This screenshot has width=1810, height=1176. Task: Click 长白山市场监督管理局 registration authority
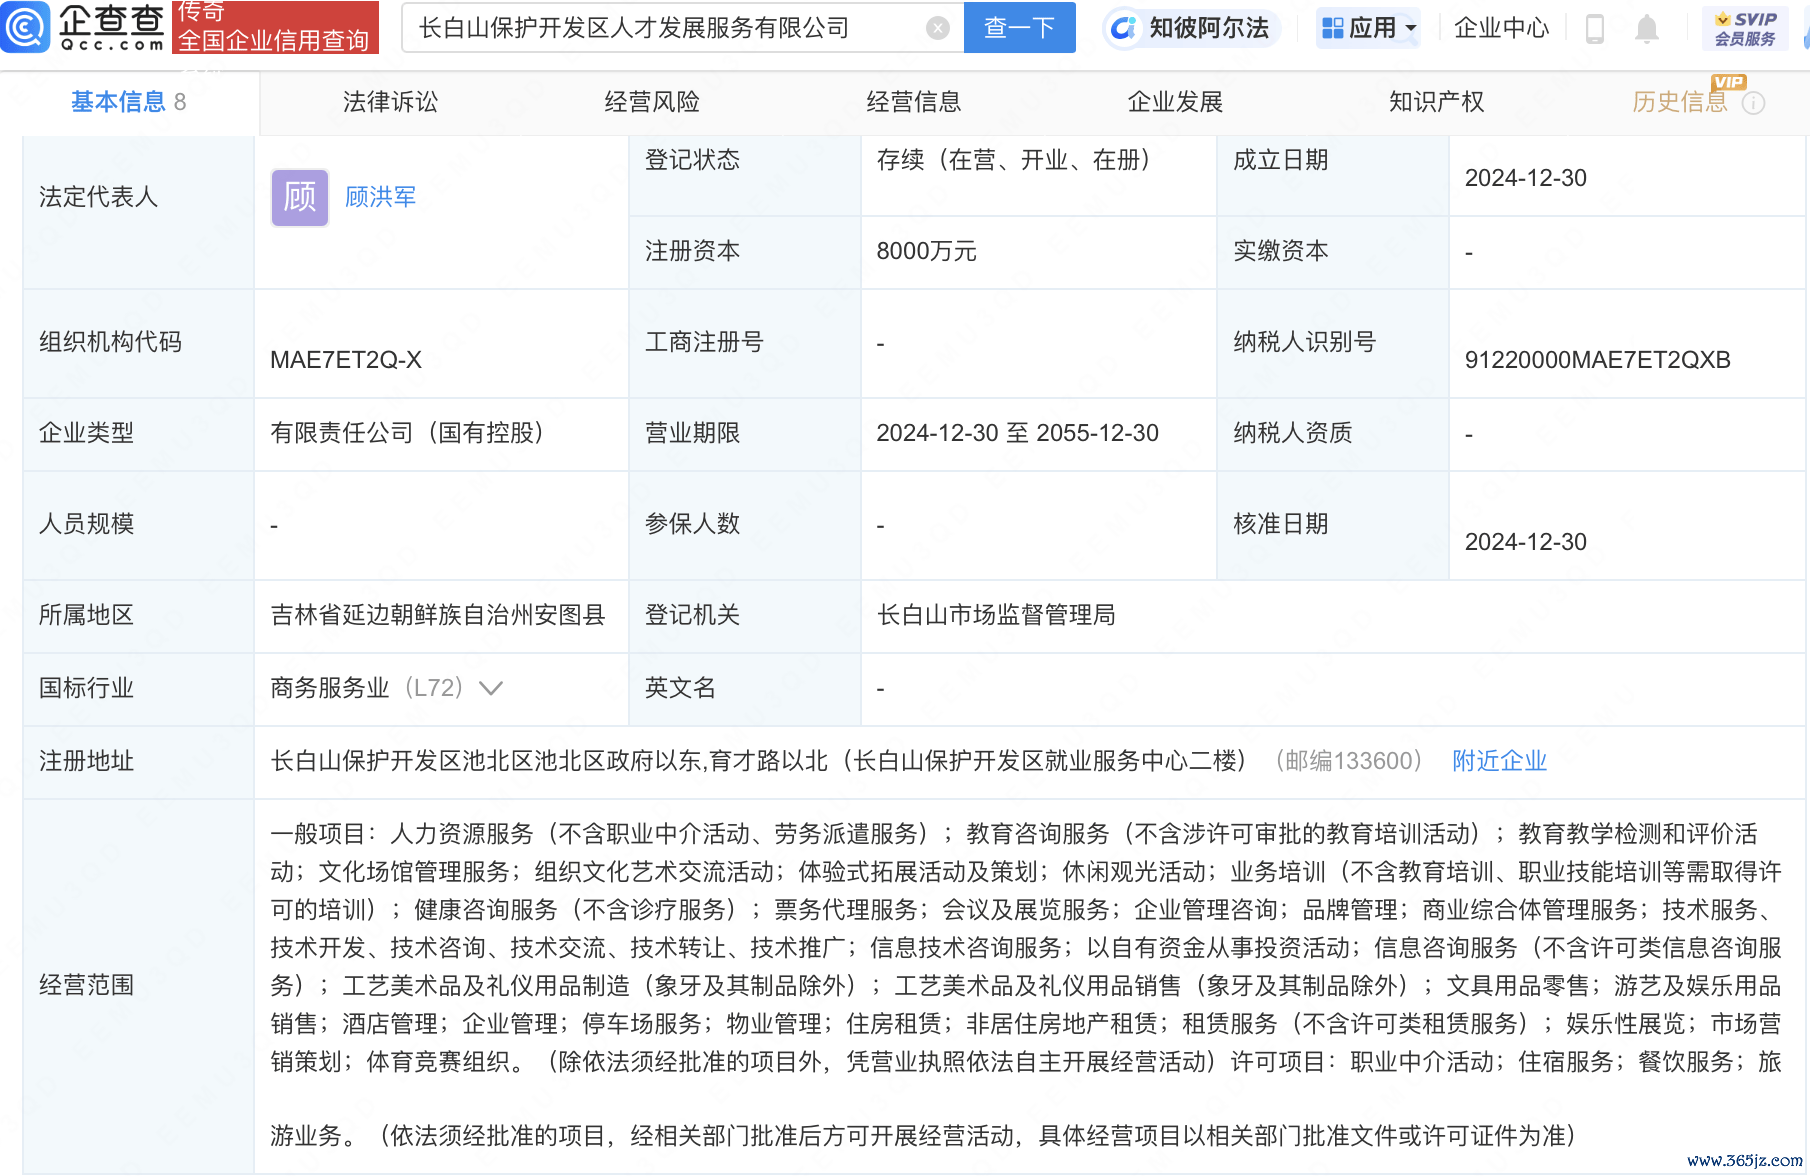[996, 615]
